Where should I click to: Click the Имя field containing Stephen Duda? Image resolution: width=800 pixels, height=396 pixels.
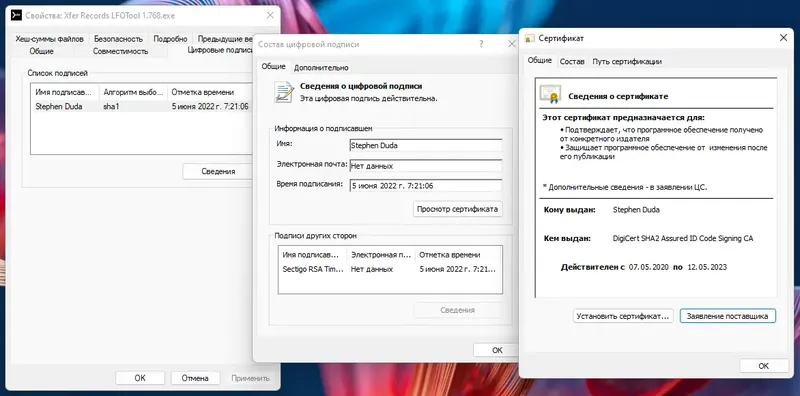pyautogui.click(x=426, y=145)
